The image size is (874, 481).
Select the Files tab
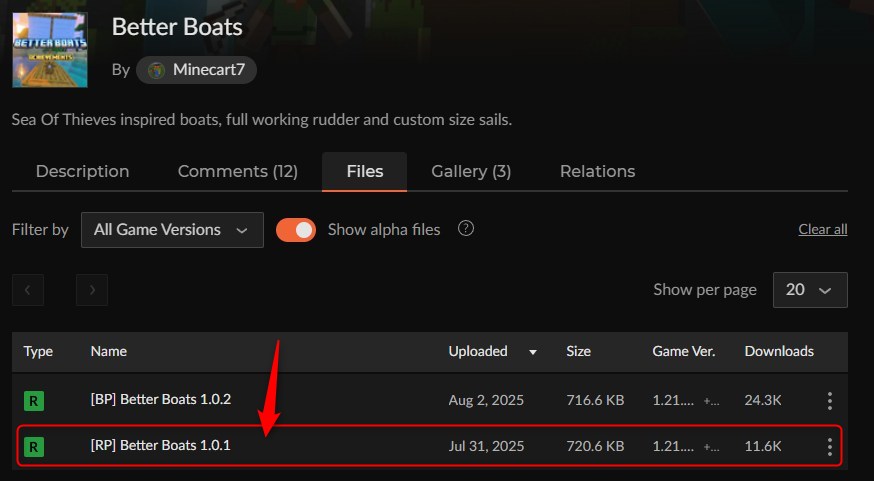[x=365, y=172]
